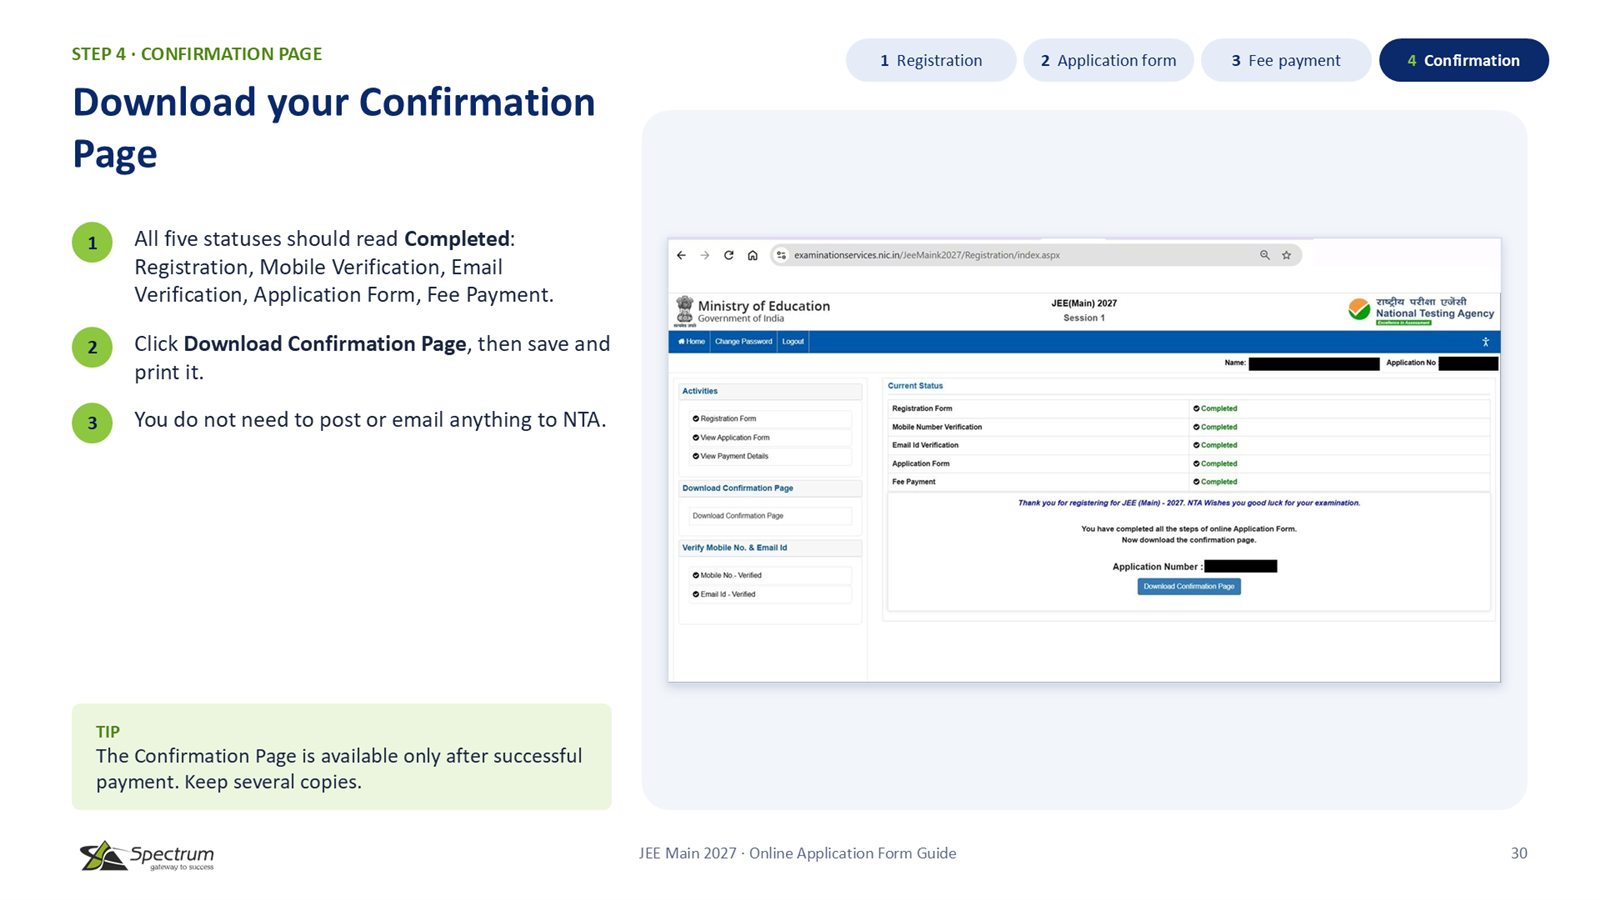
Task: Select the 2 Application form step pill
Action: (1108, 60)
